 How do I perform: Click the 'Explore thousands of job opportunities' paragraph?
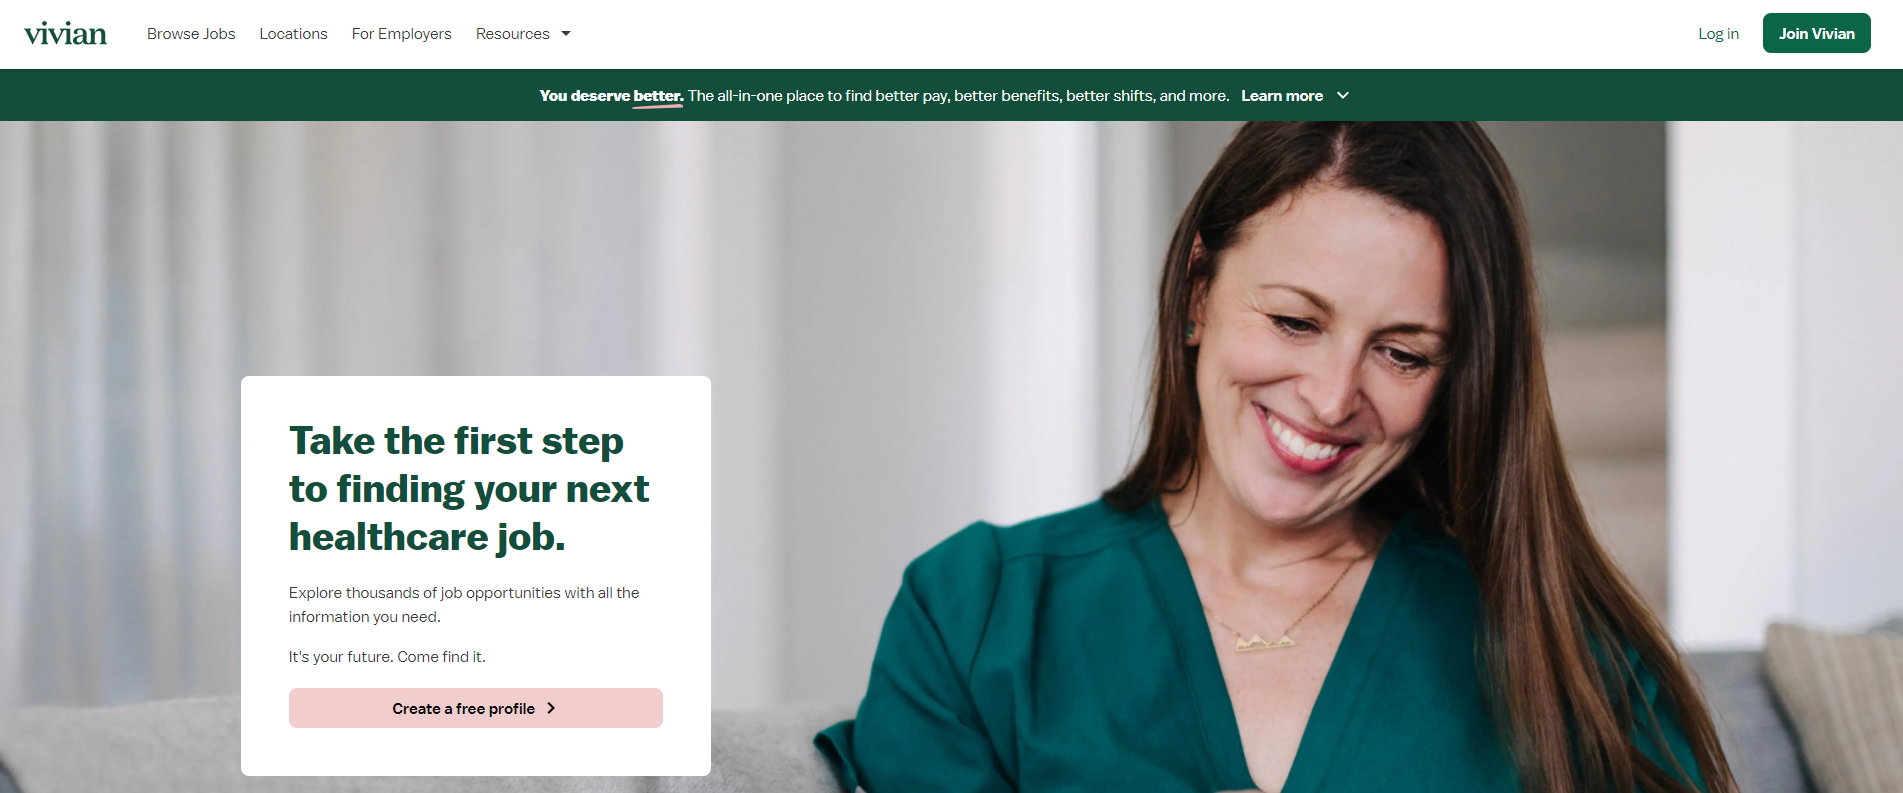464,605
